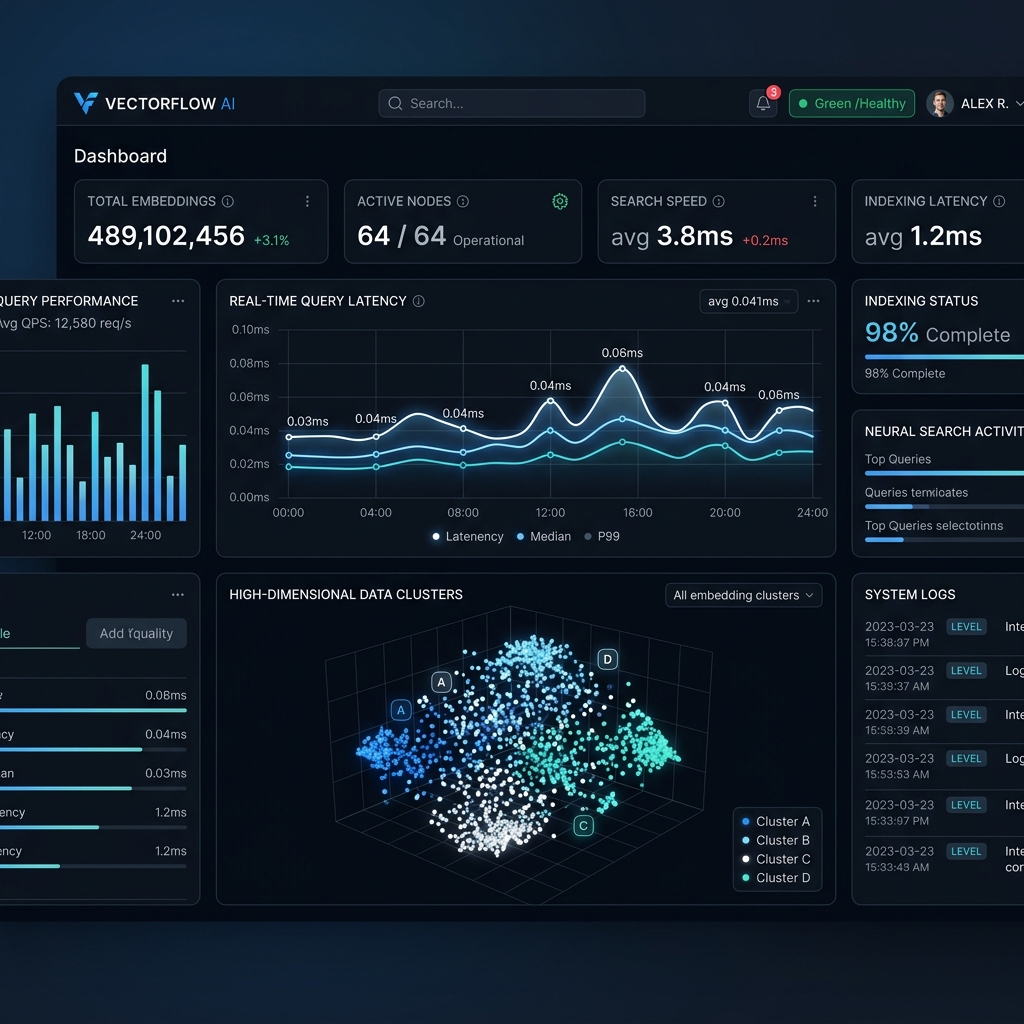Expand the All embedding clusters dropdown
Image resolution: width=1024 pixels, height=1024 pixels.
tap(743, 595)
